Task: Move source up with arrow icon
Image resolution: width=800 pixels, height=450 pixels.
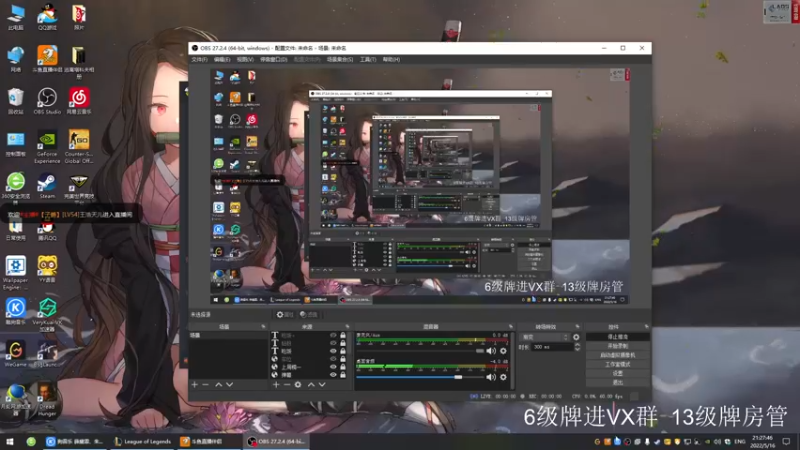Action: click(311, 385)
